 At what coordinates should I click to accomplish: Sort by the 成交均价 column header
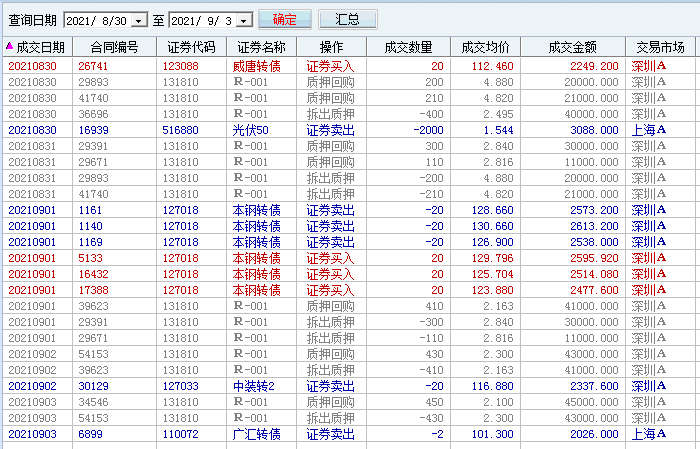coord(486,47)
